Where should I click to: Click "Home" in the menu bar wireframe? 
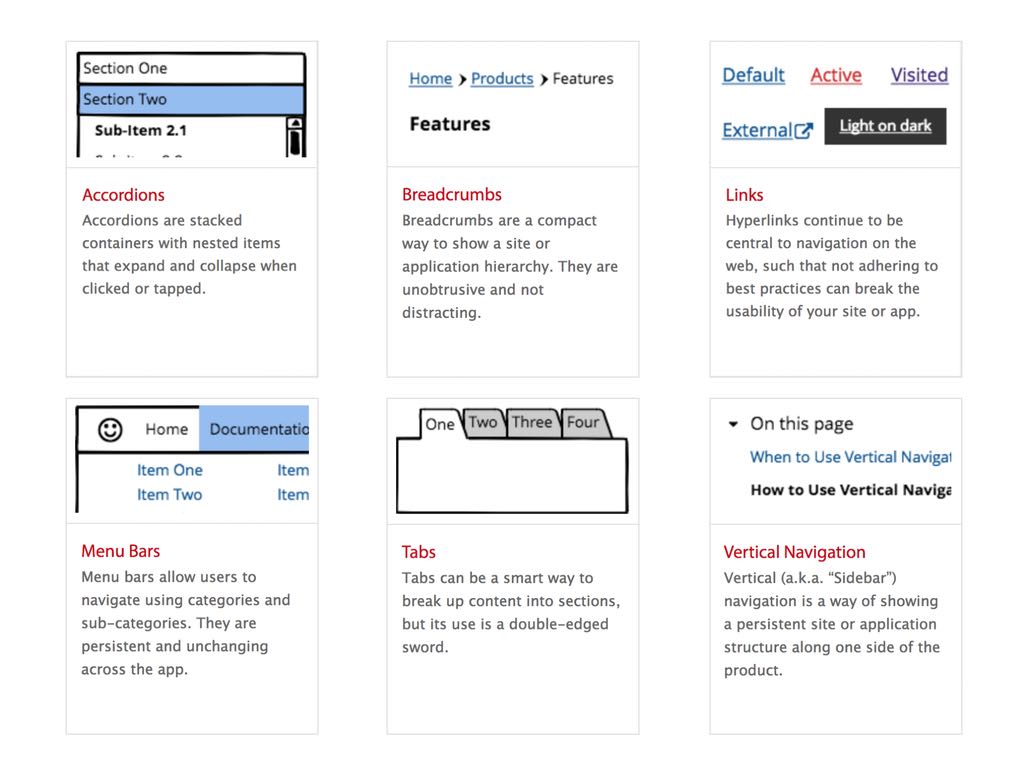166,429
